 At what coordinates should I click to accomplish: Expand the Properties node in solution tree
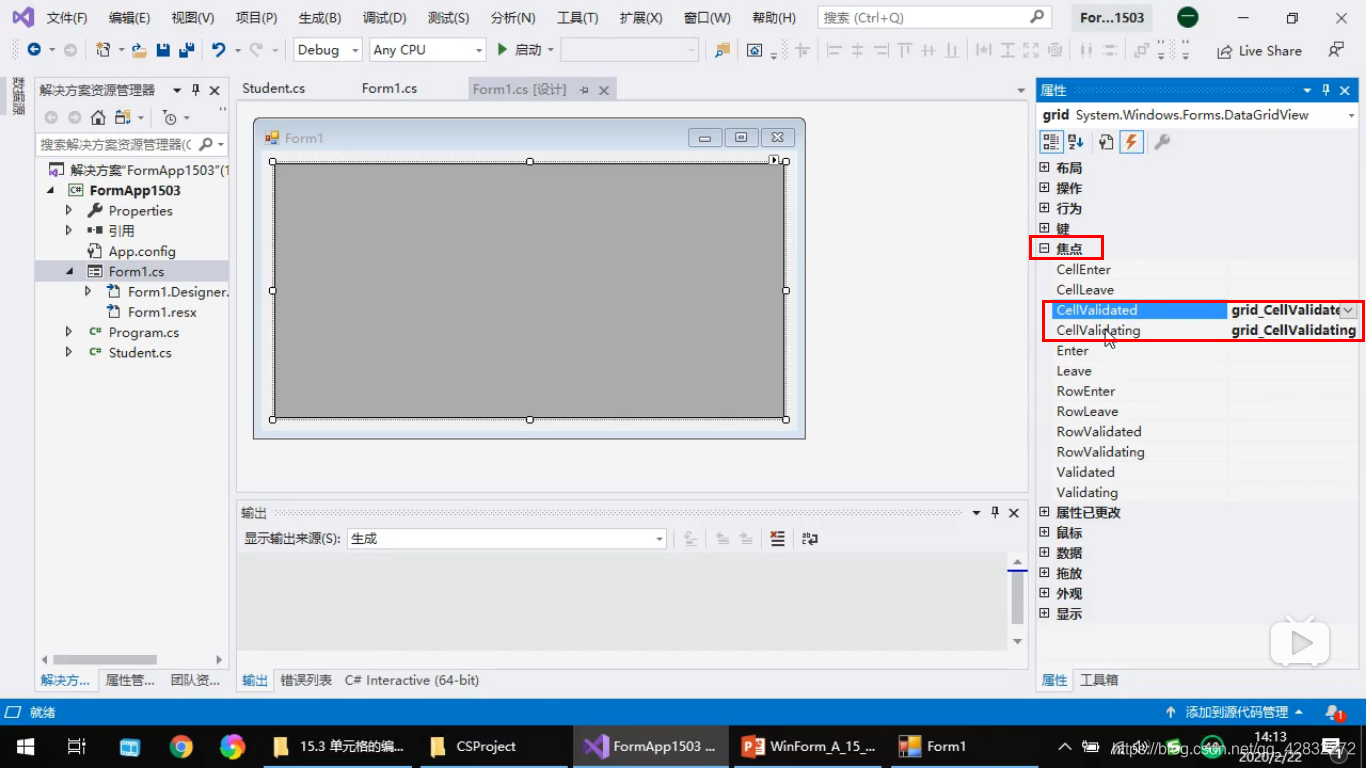click(x=69, y=211)
